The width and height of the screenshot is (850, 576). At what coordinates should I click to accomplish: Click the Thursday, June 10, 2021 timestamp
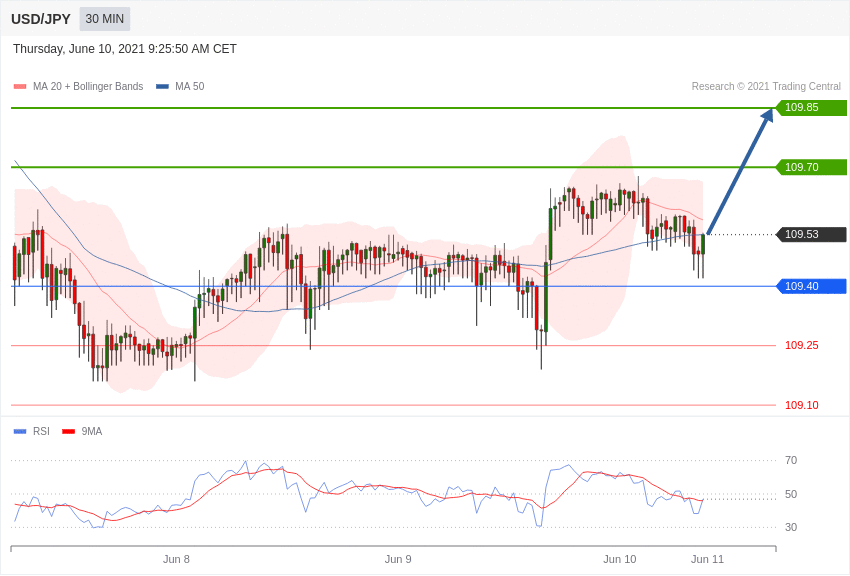point(125,49)
